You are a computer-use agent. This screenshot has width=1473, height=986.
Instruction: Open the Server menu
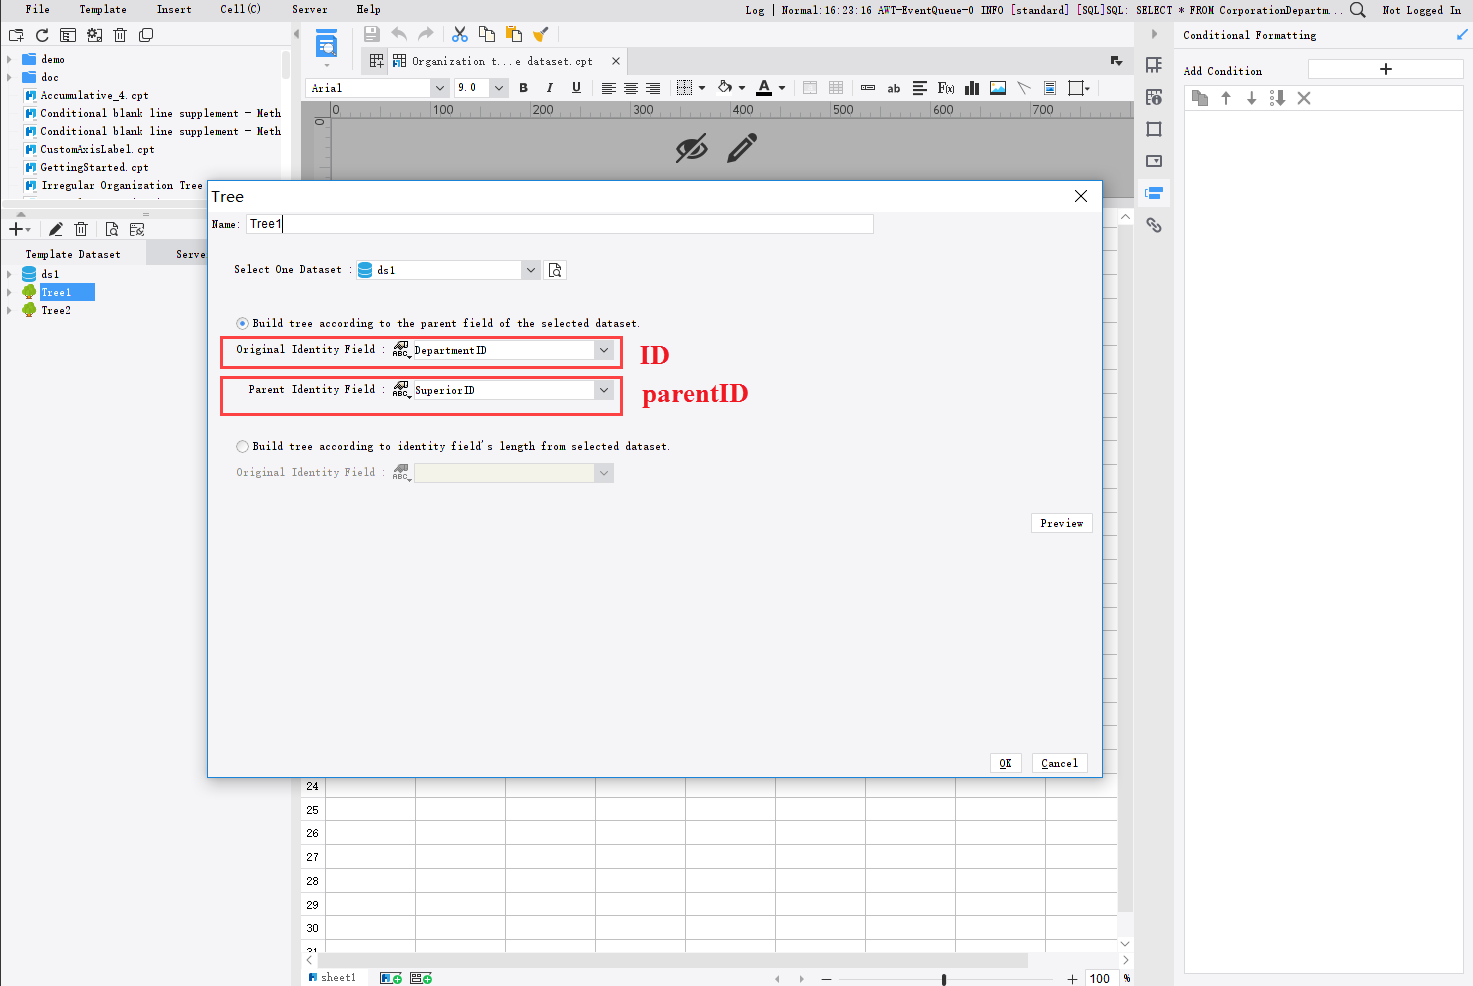[309, 9]
